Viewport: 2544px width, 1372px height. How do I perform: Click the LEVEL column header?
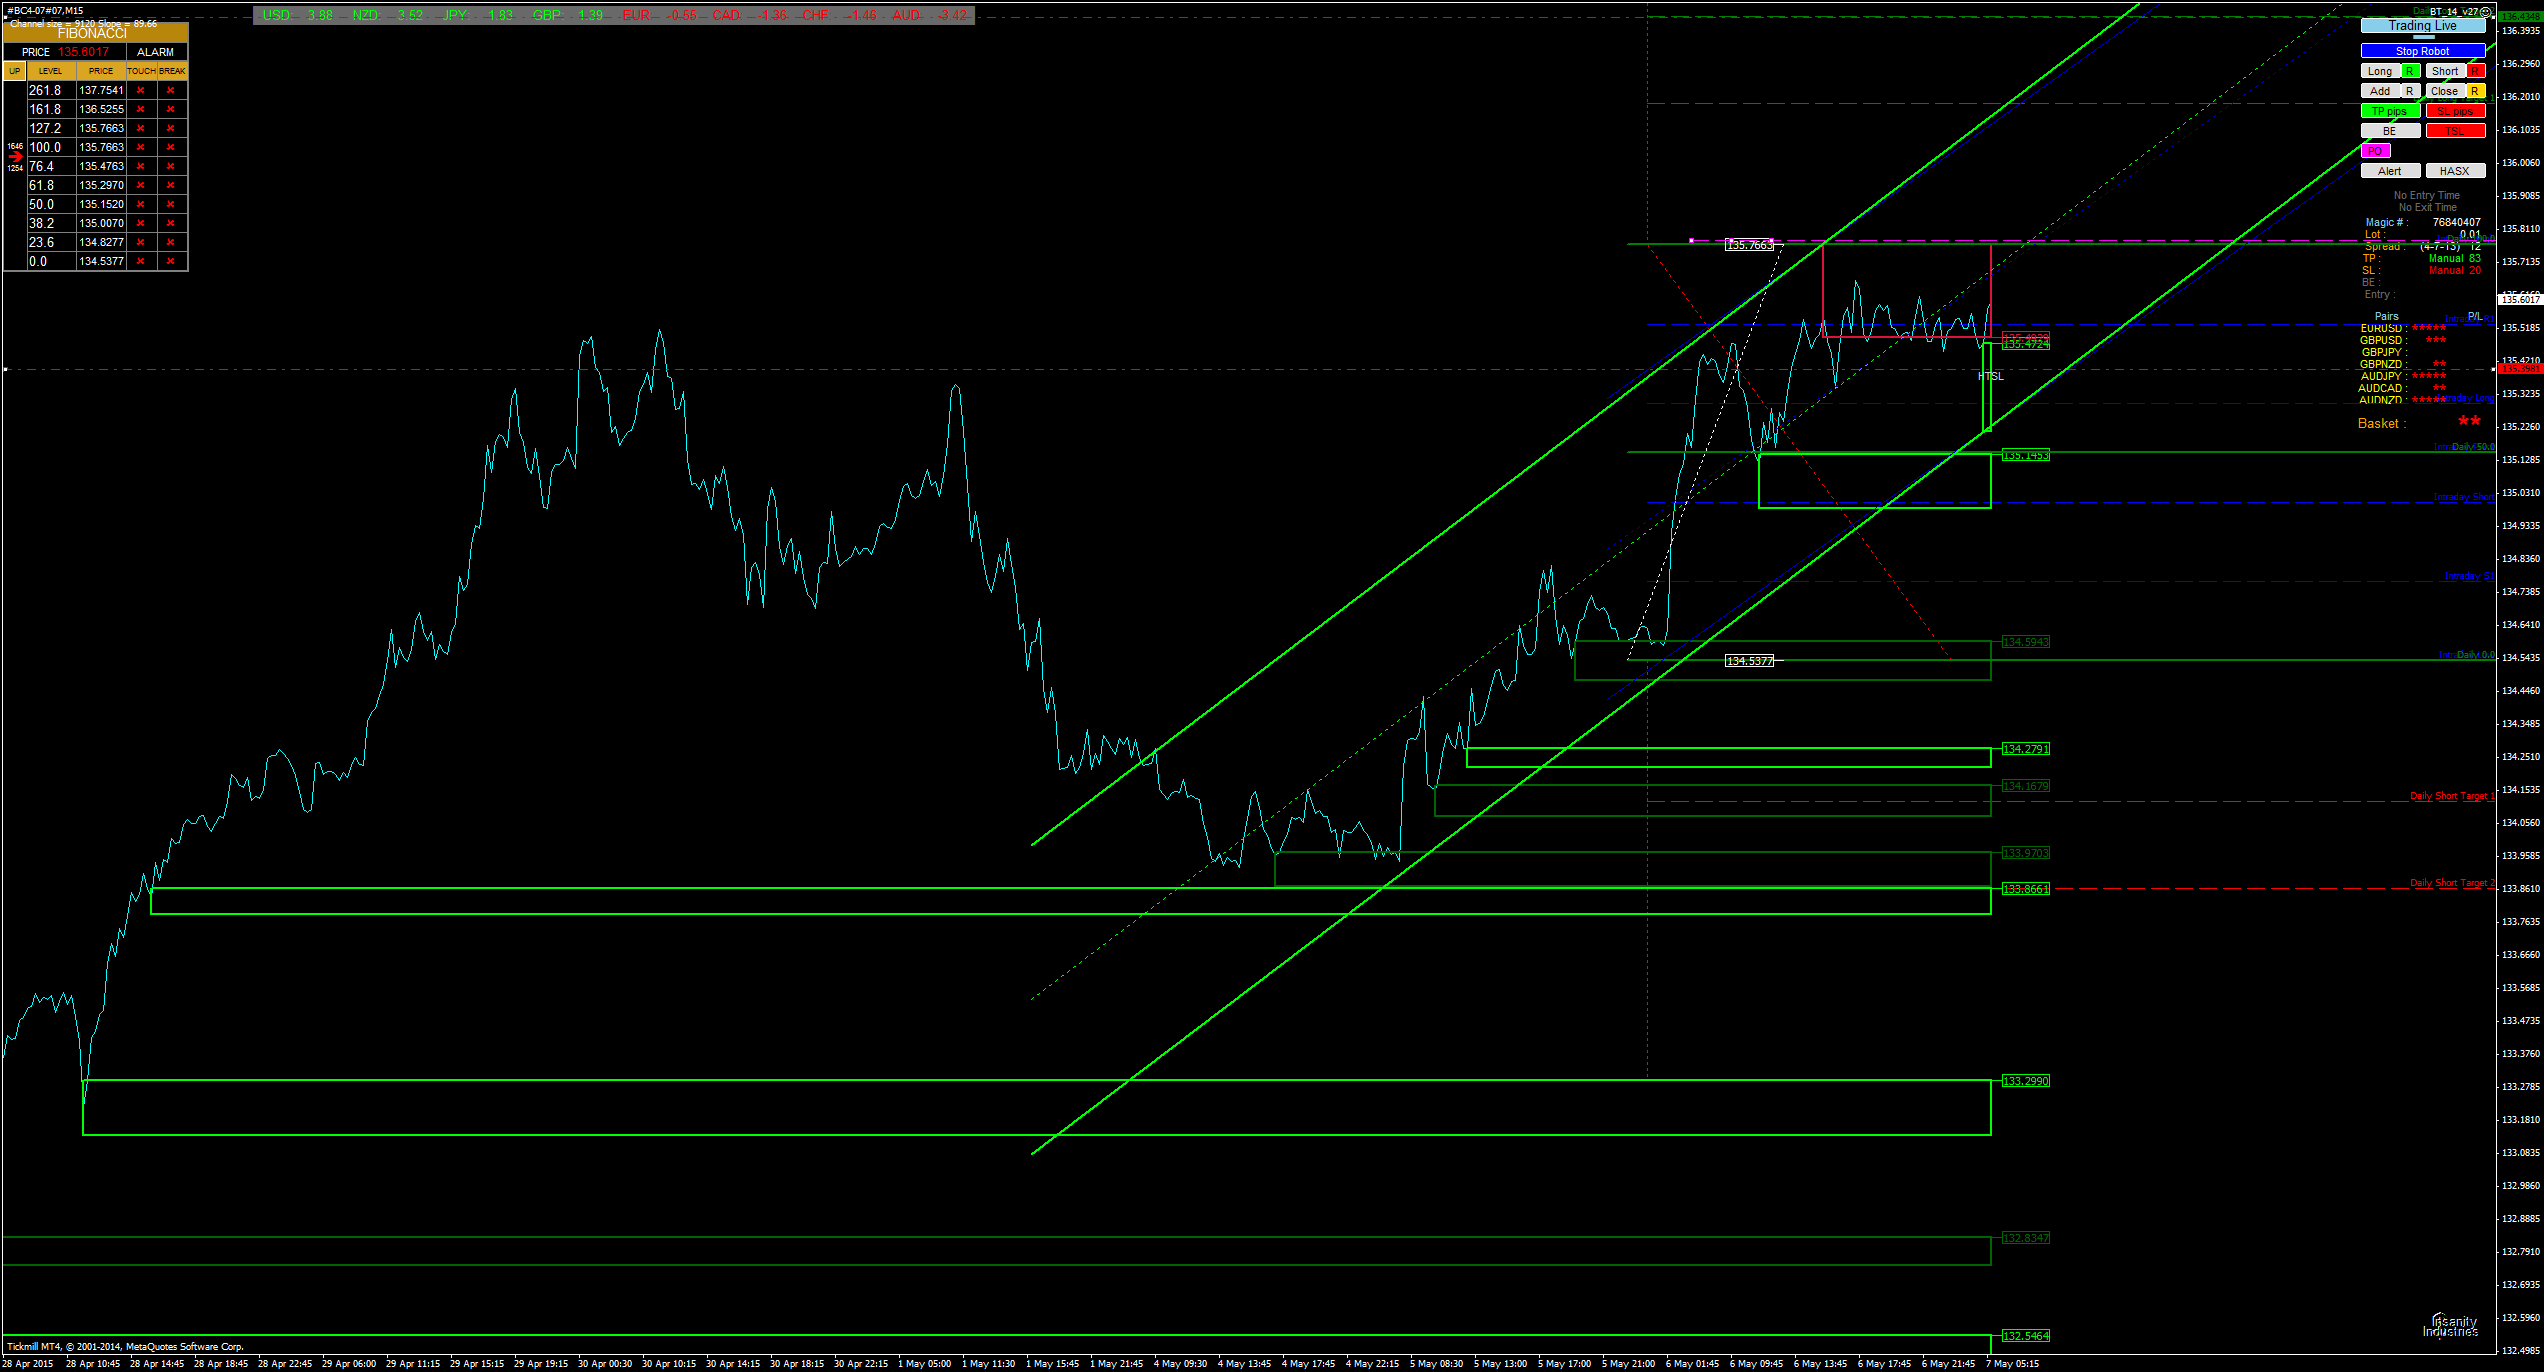[51, 71]
